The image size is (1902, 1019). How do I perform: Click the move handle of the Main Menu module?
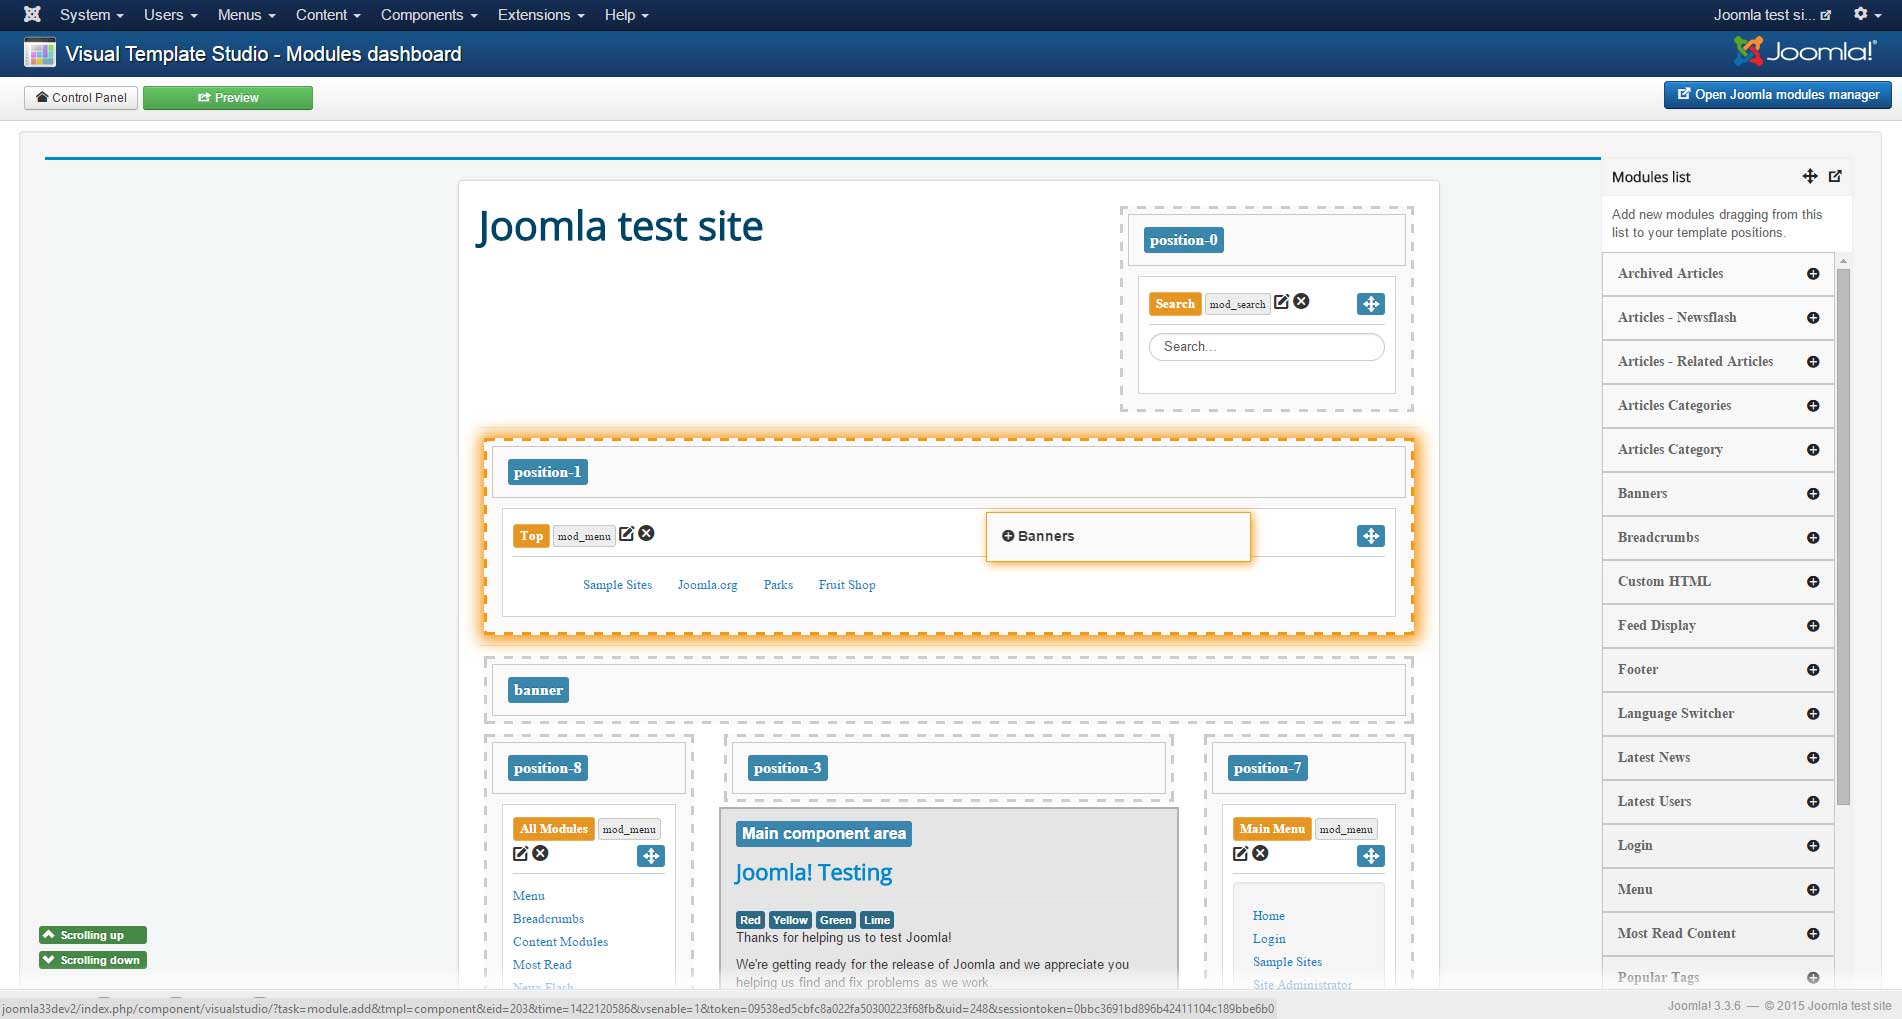[1371, 856]
